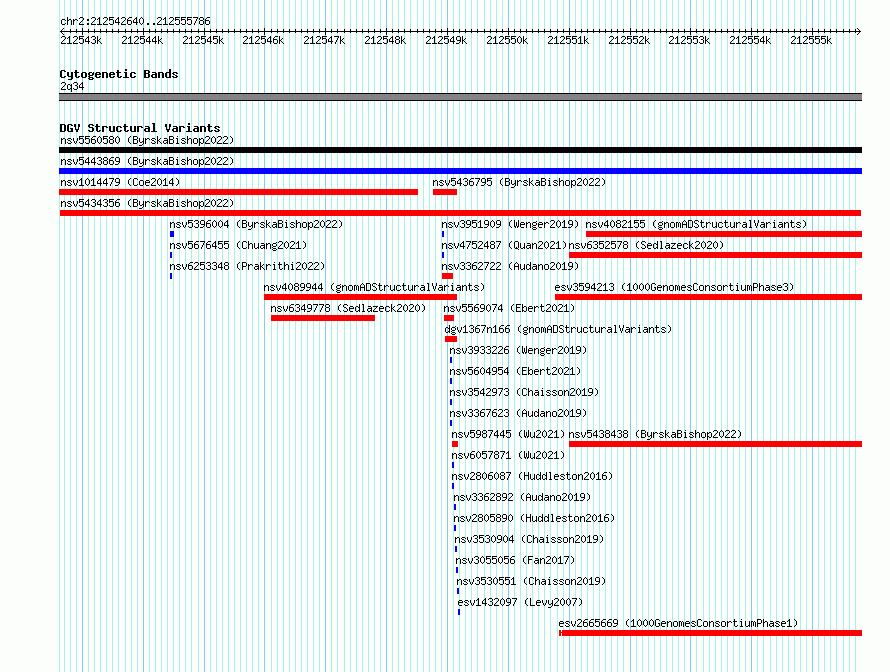The image size is (890, 672).
Task: Open nsv3542973 (Chaisson2019) entry
Action: pos(524,392)
